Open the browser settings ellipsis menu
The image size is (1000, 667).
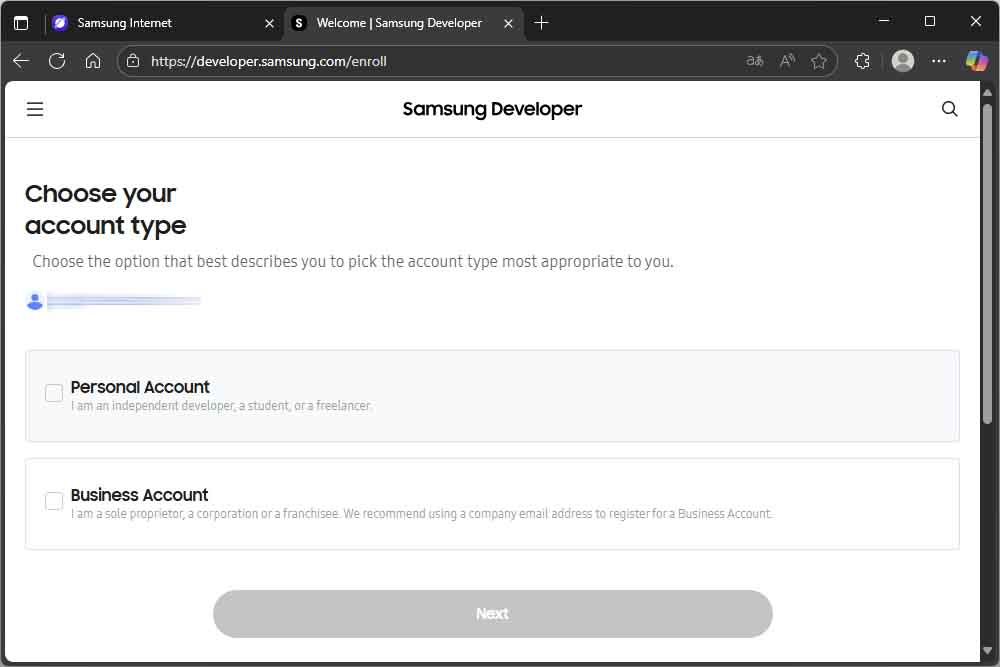click(x=939, y=61)
